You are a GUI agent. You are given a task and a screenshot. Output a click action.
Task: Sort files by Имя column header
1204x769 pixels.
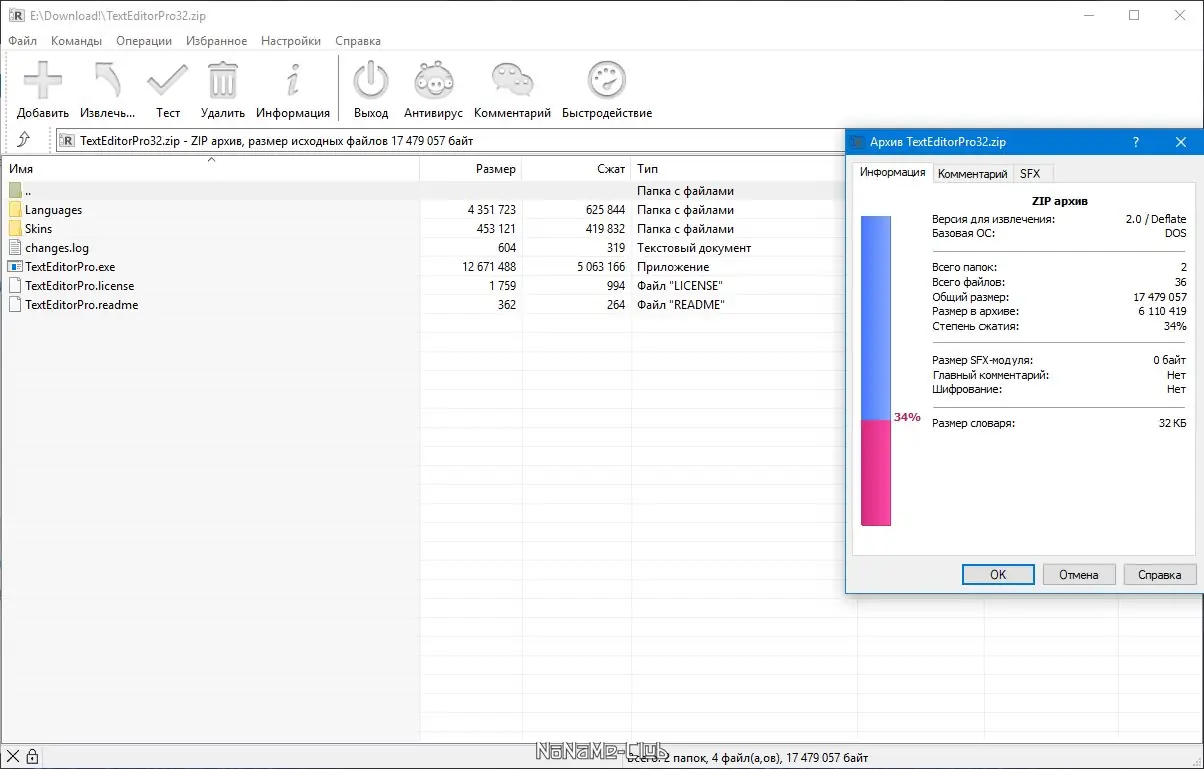211,169
